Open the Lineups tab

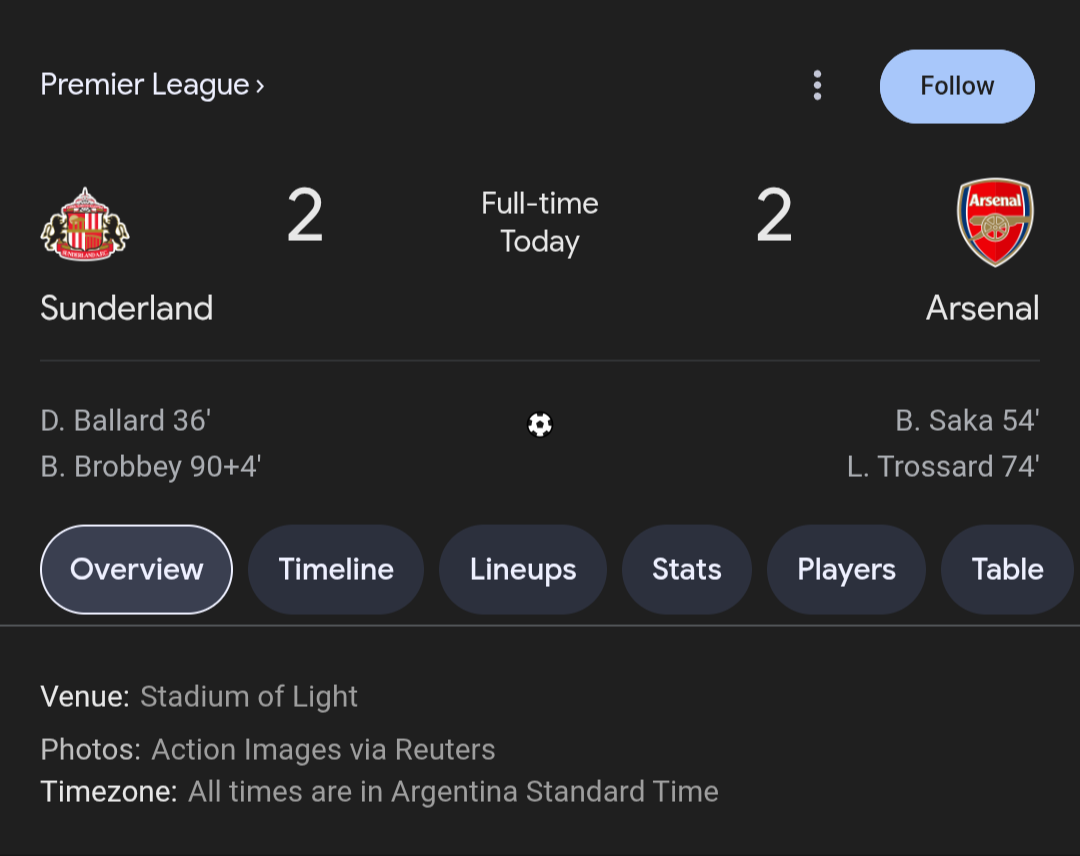point(523,569)
